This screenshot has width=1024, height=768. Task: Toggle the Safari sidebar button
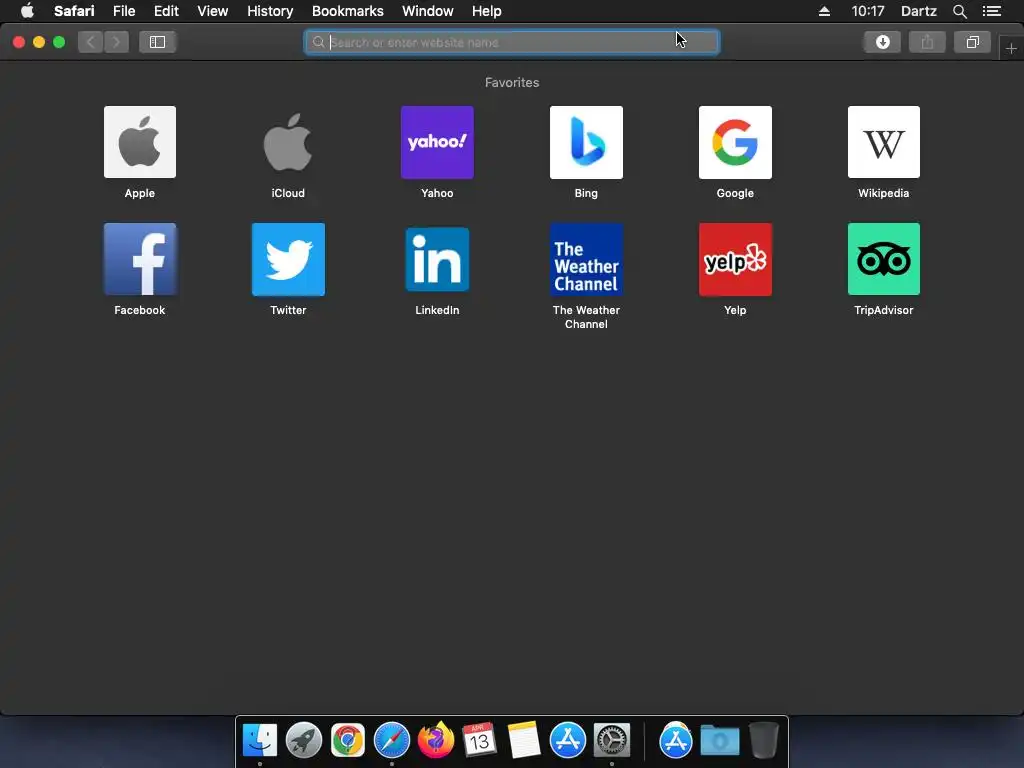pyautogui.click(x=157, y=42)
